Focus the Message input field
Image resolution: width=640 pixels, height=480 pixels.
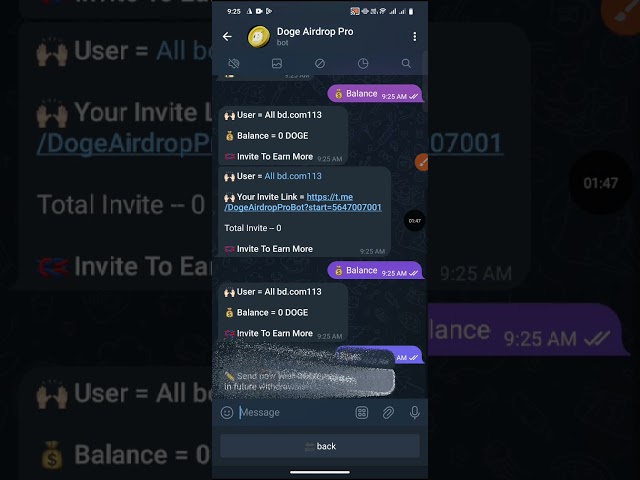point(294,413)
